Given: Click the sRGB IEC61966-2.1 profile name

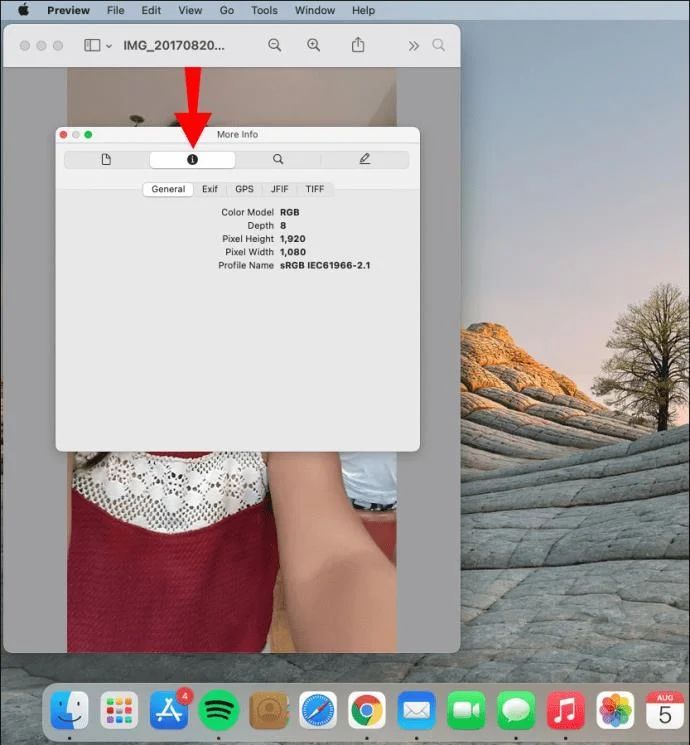Looking at the screenshot, I should point(325,266).
